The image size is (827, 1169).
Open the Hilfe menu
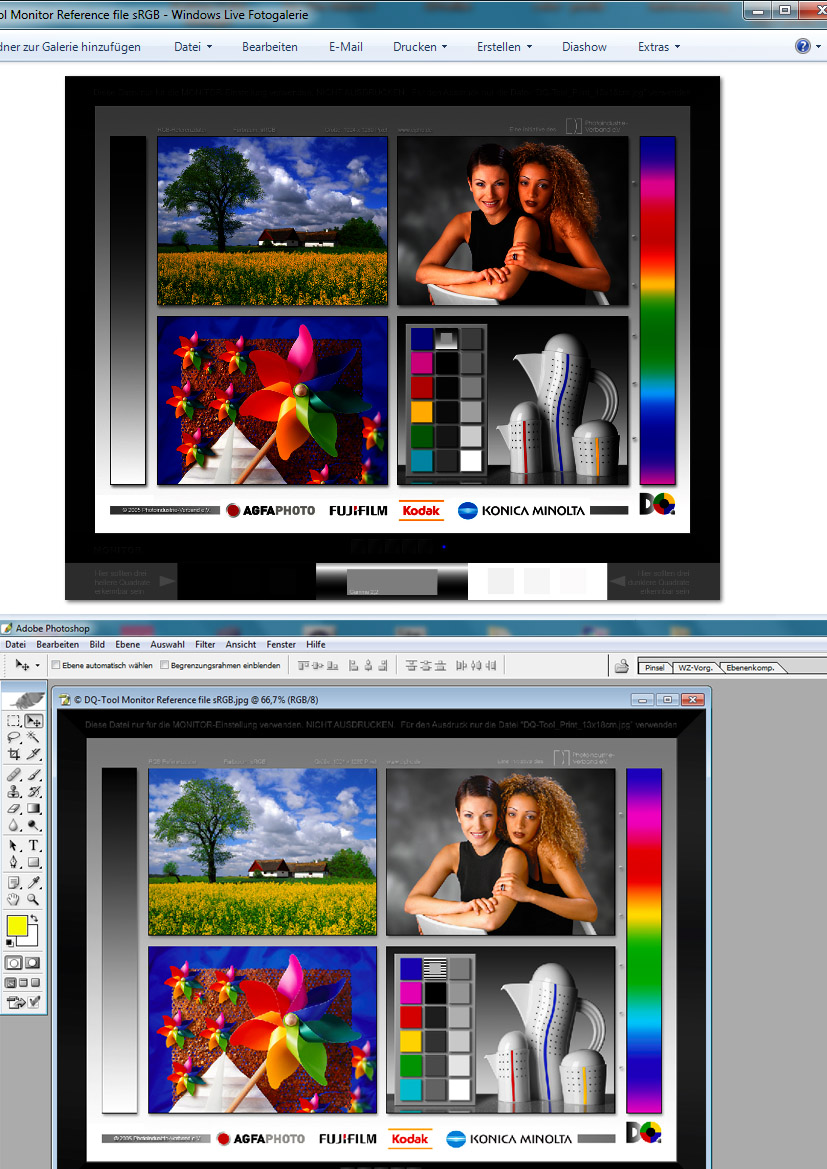click(315, 644)
